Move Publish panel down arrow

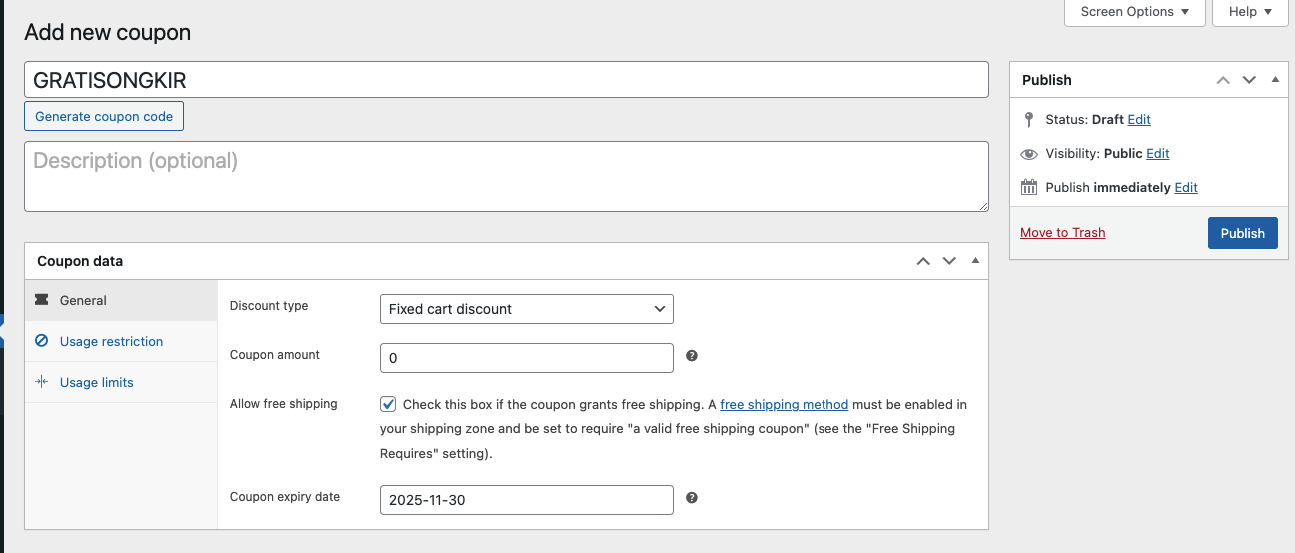tap(1248, 80)
